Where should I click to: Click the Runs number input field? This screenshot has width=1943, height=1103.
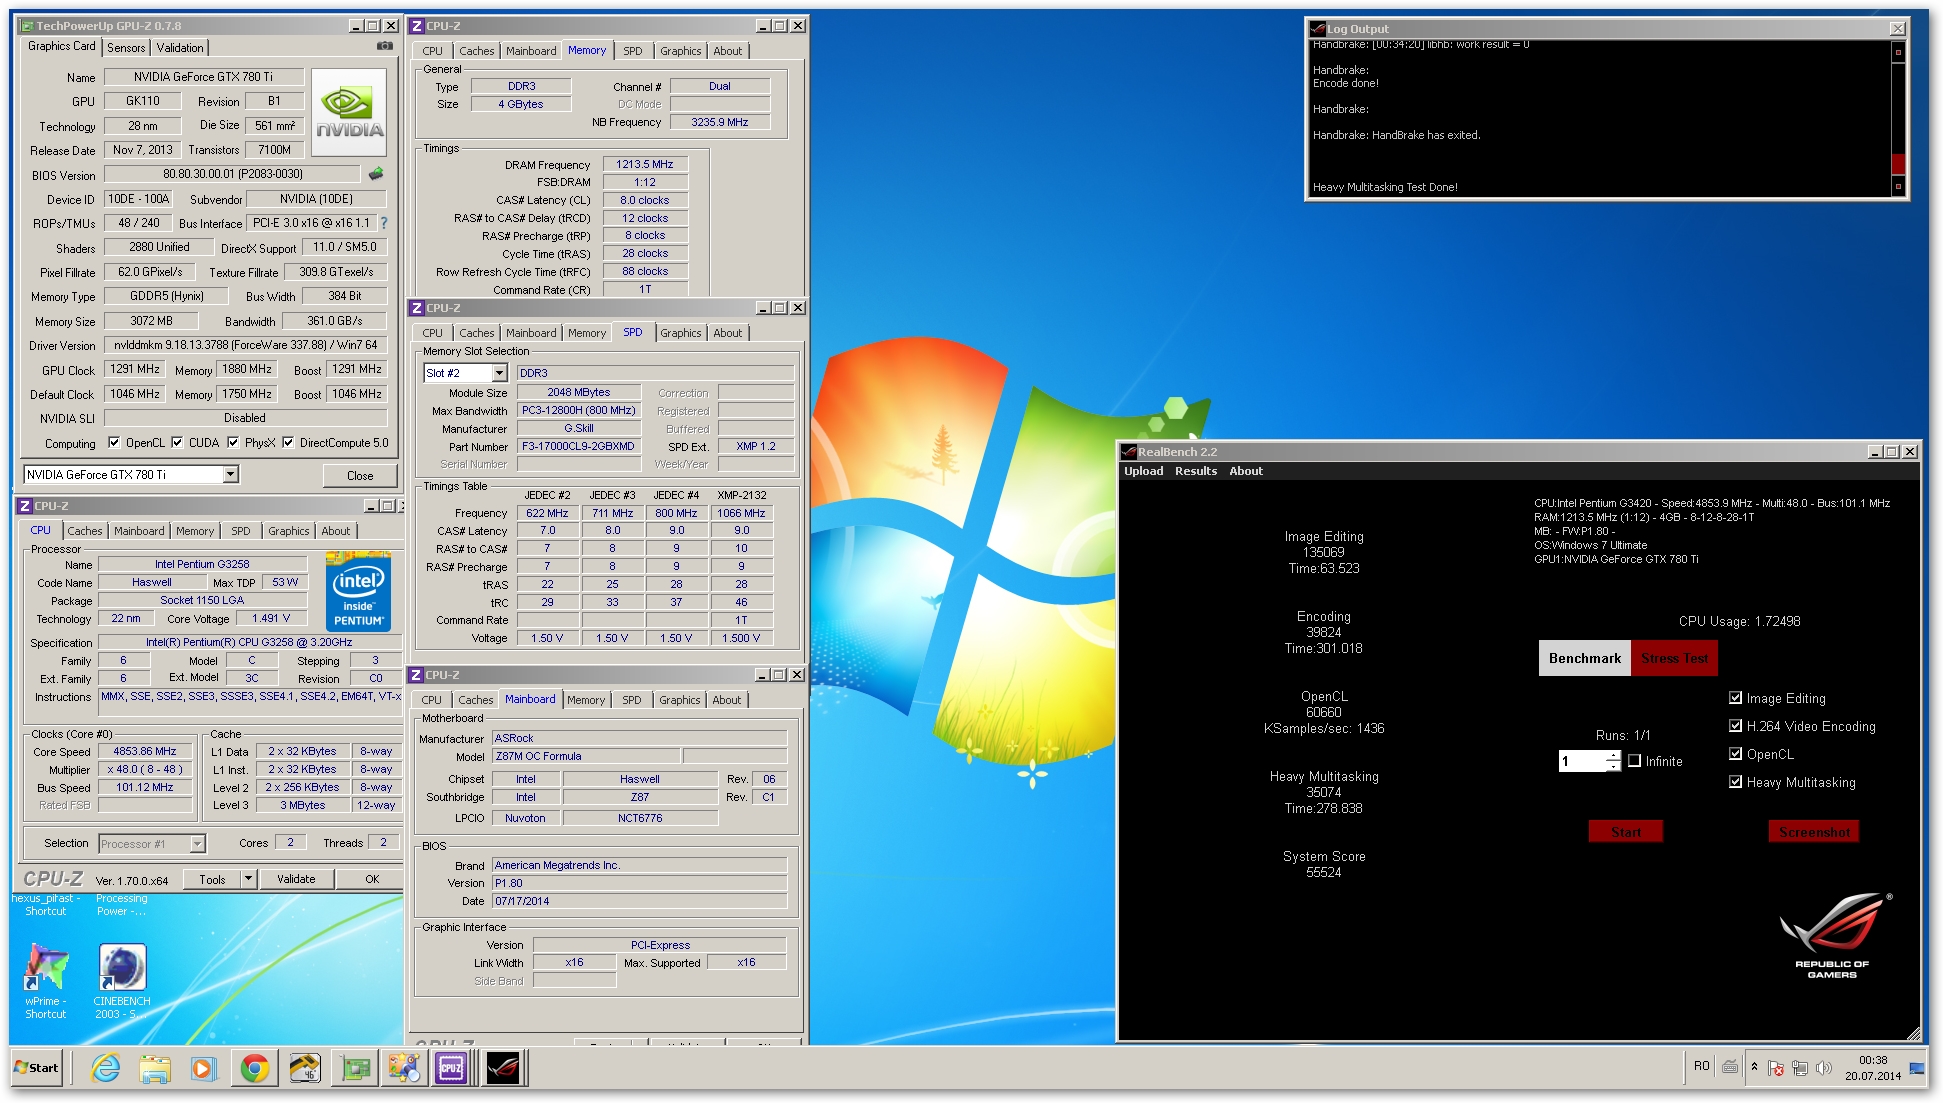point(1582,761)
